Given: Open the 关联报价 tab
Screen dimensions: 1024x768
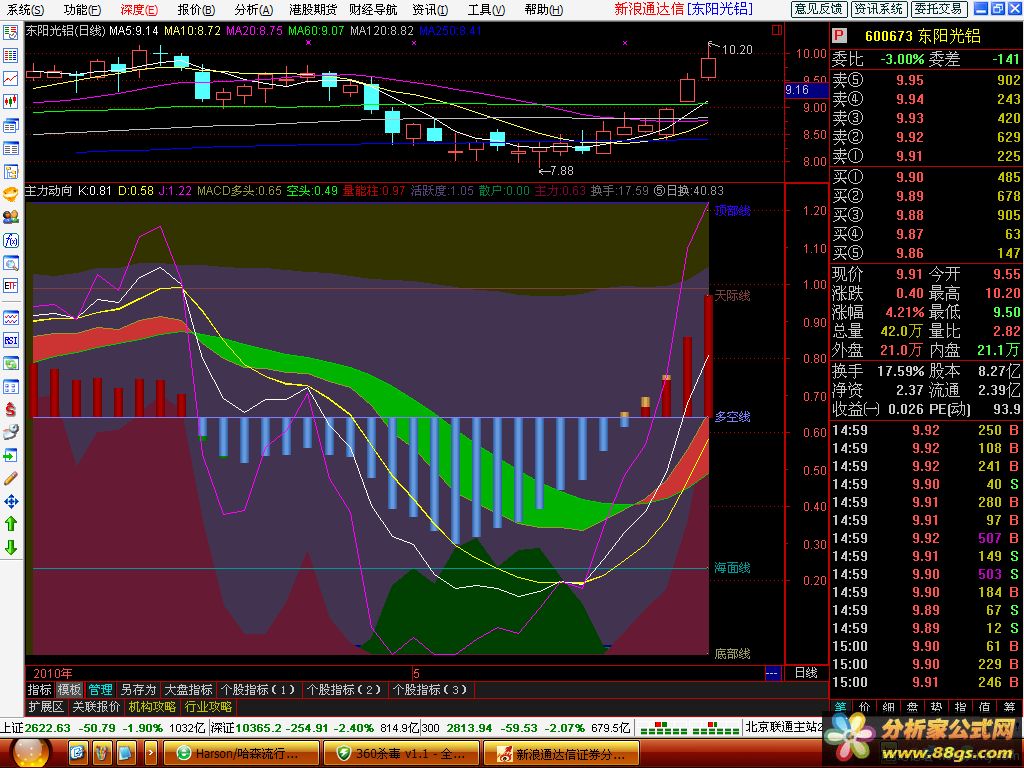Looking at the screenshot, I should [x=96, y=707].
